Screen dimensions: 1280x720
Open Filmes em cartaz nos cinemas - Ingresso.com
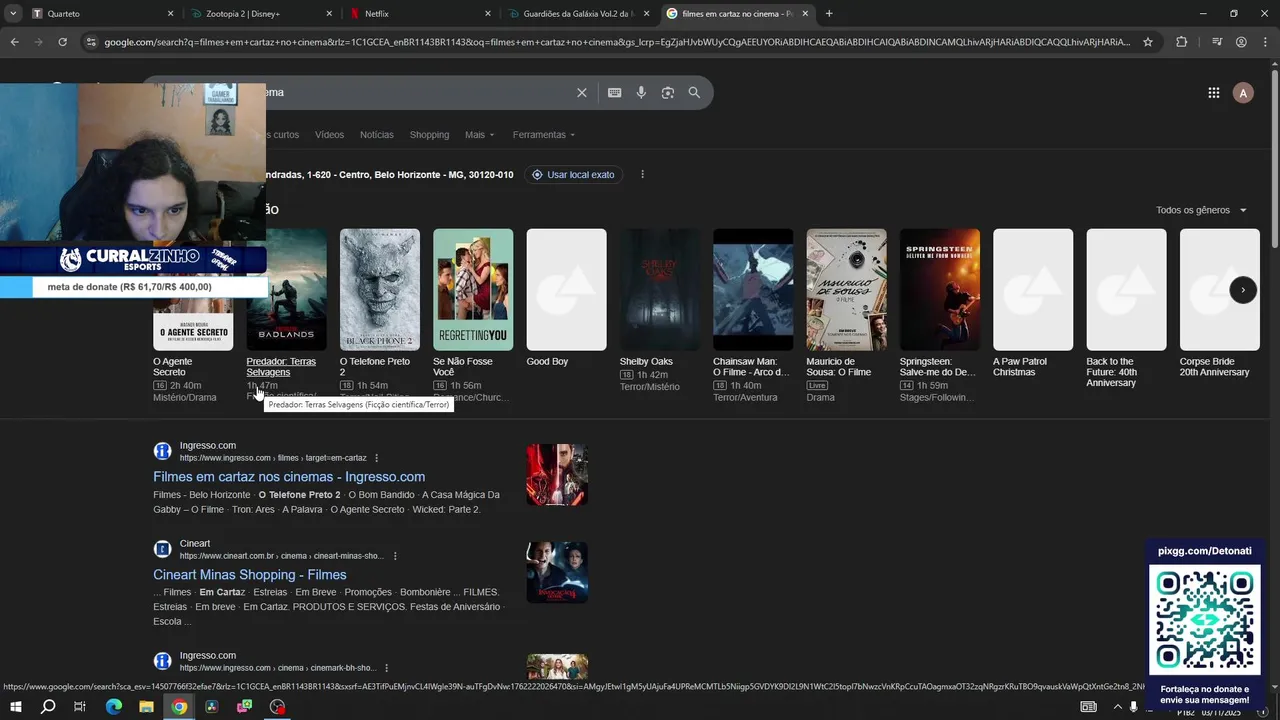[x=289, y=477]
